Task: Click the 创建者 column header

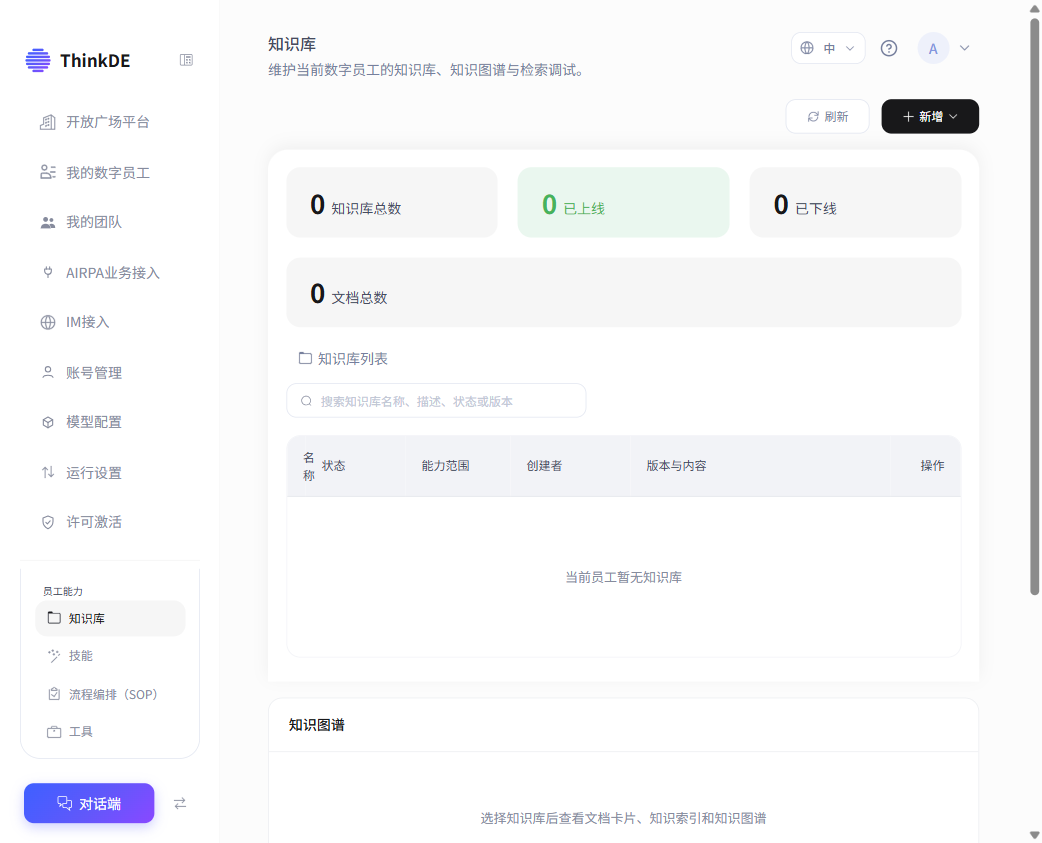Action: click(x=544, y=466)
